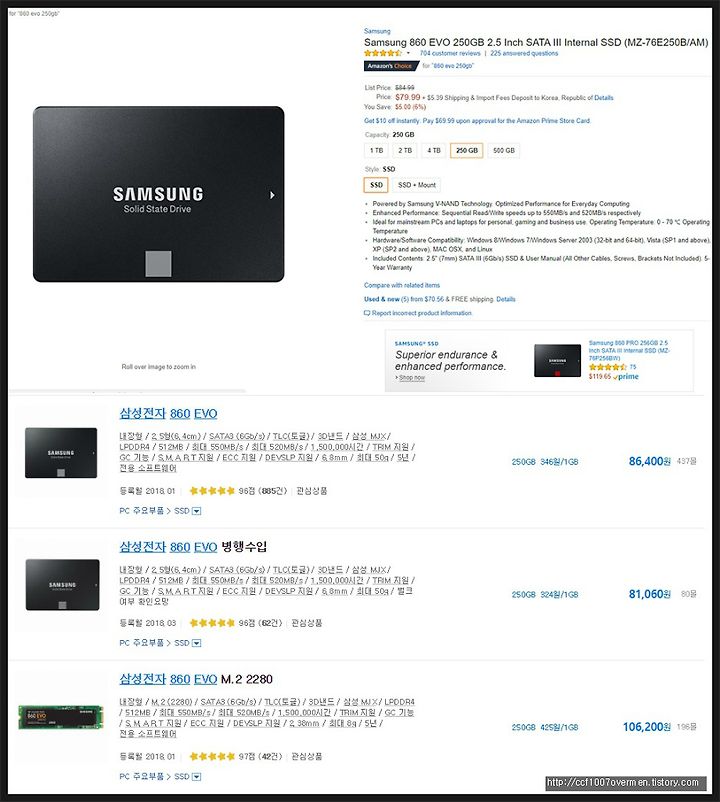Screen dimensions: 720x802
Task: Open 225 answered questions link
Action: (524, 53)
